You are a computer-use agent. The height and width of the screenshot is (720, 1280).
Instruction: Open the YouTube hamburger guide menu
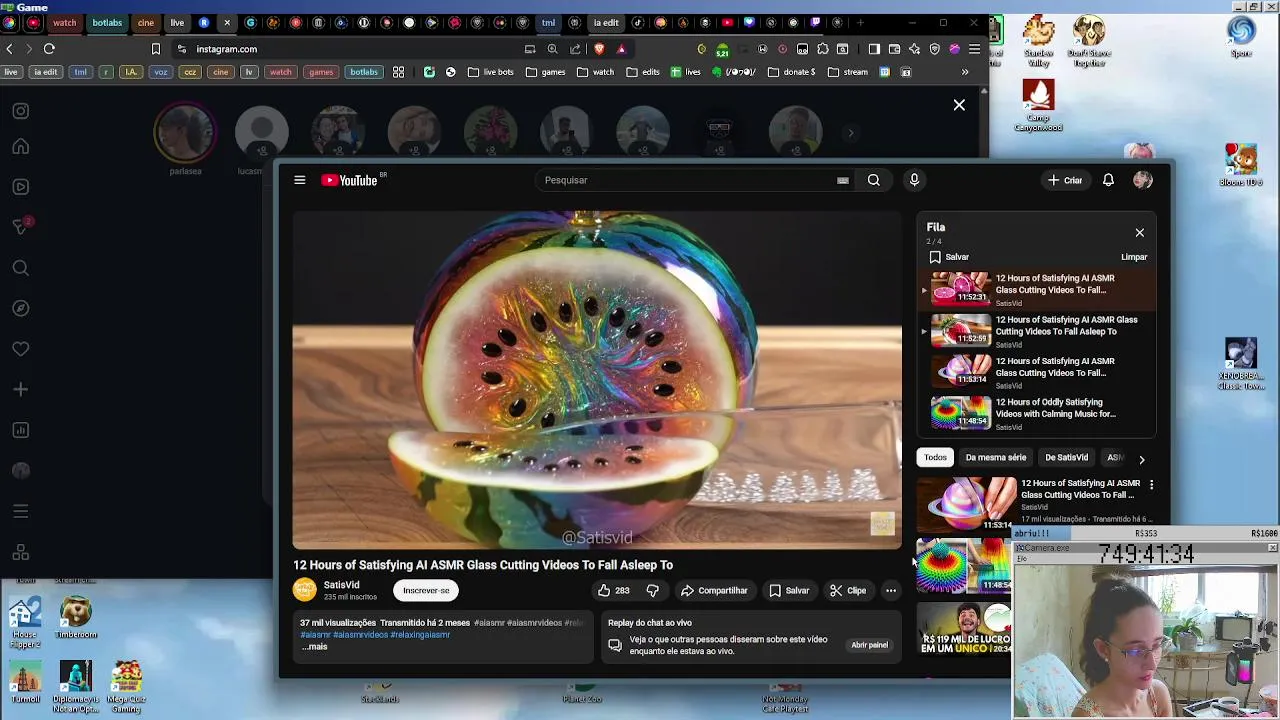[299, 180]
